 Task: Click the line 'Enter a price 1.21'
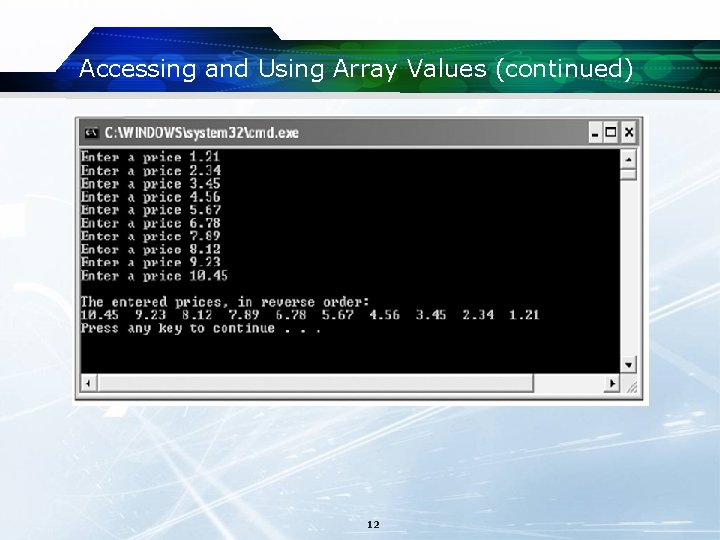coord(151,158)
